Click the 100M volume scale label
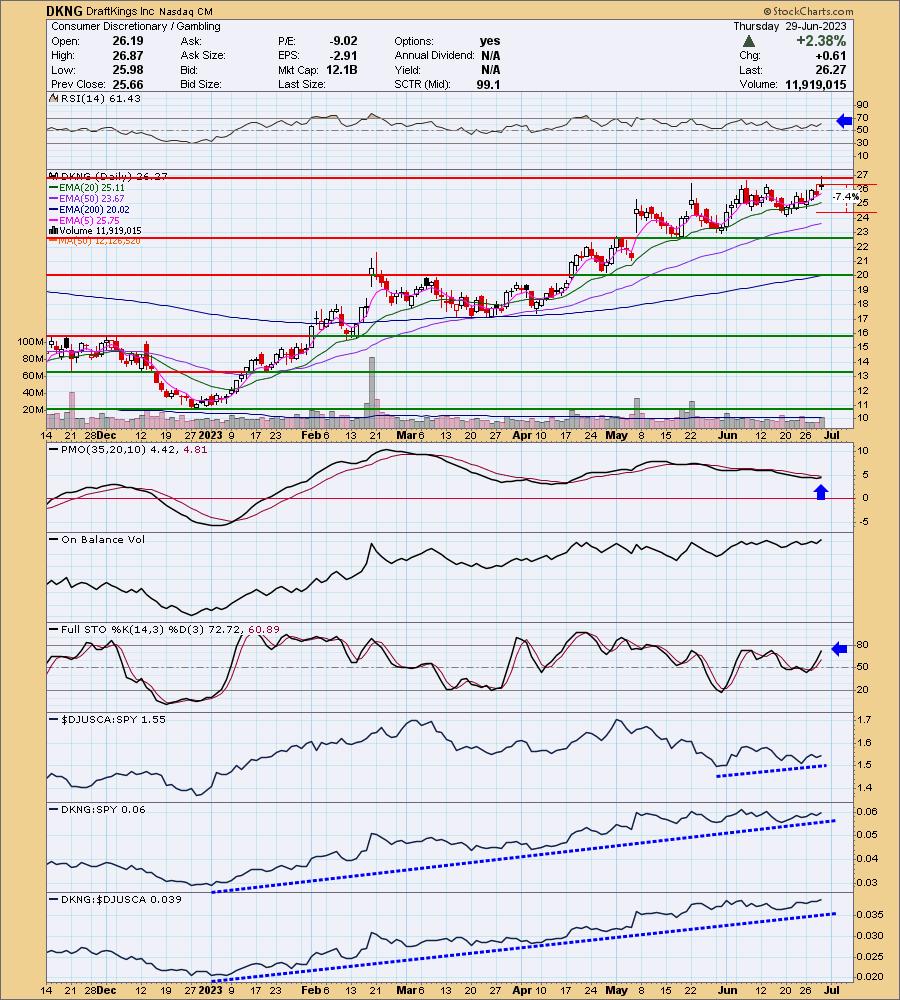The width and height of the screenshot is (900, 1000). click(31, 342)
